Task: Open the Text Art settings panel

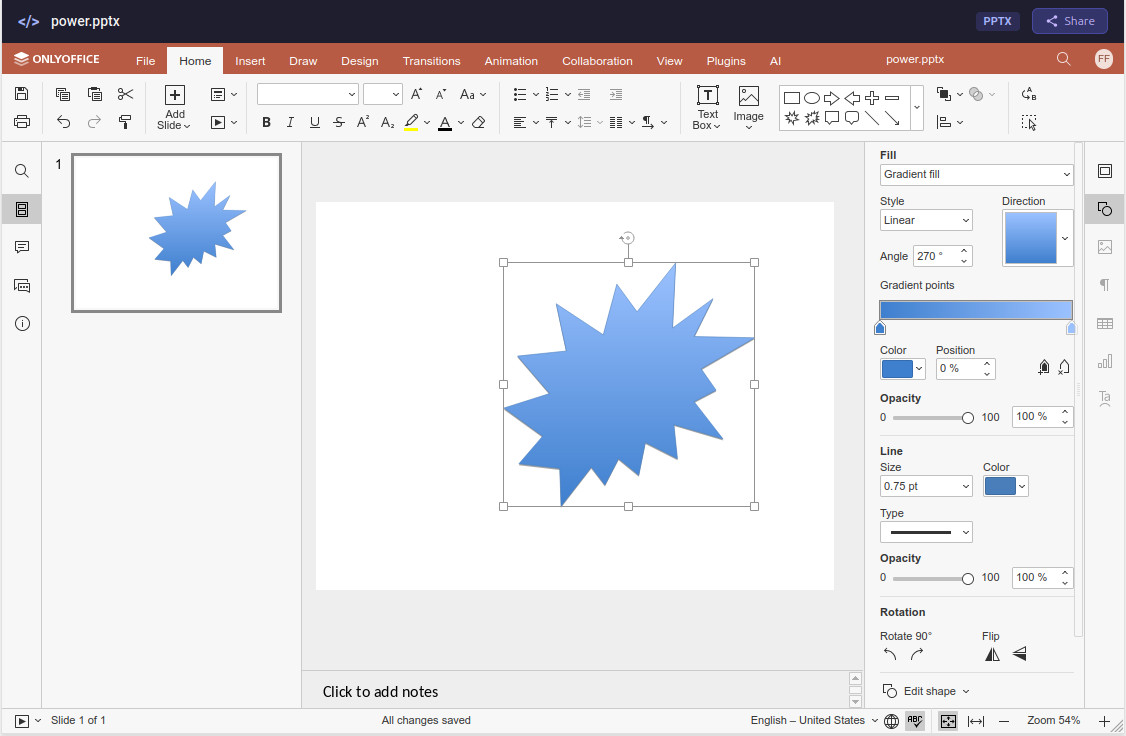Action: coord(1104,399)
